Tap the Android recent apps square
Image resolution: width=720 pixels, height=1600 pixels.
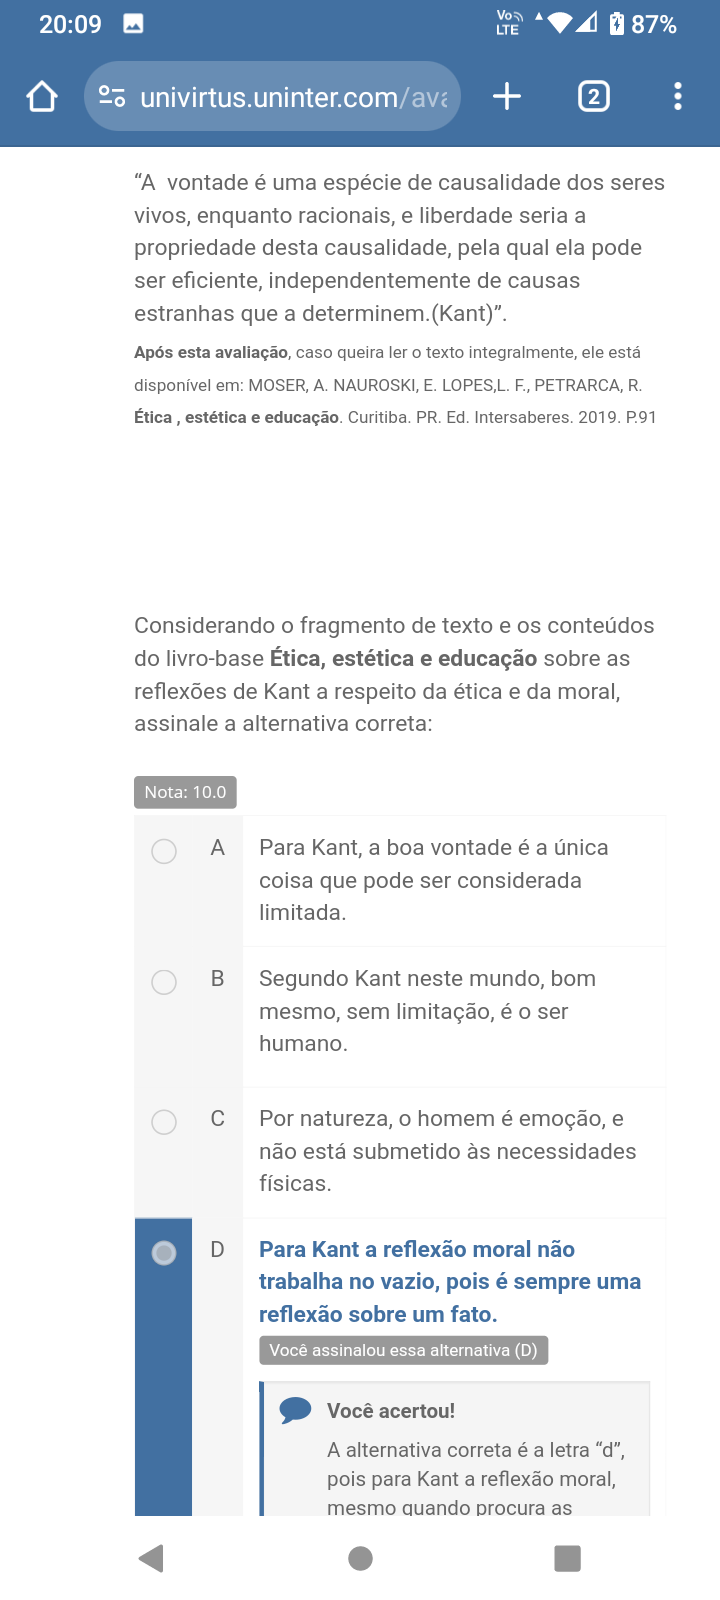567,1558
